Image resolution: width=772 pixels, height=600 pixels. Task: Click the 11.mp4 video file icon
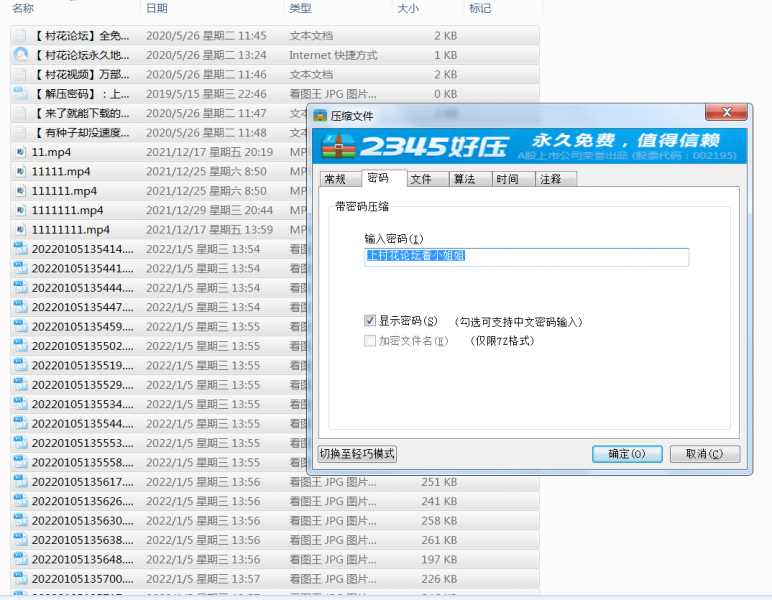coord(20,152)
